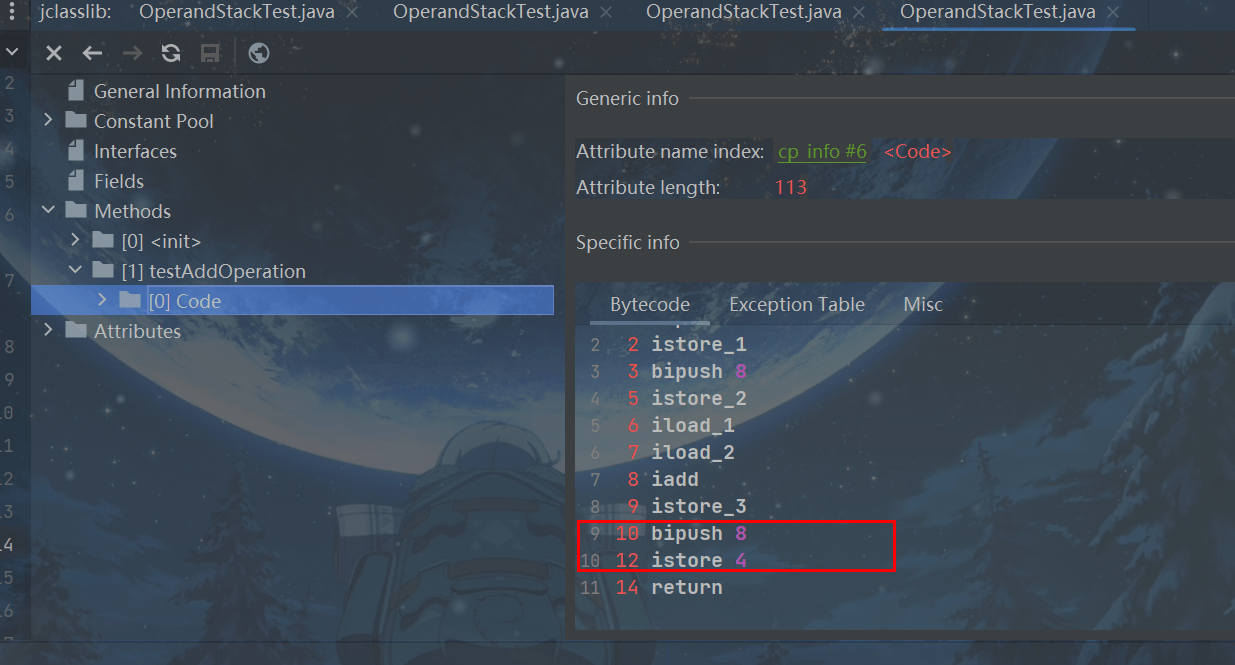Click the file icon beside General Information
This screenshot has height=665, width=1235.
tap(76, 91)
